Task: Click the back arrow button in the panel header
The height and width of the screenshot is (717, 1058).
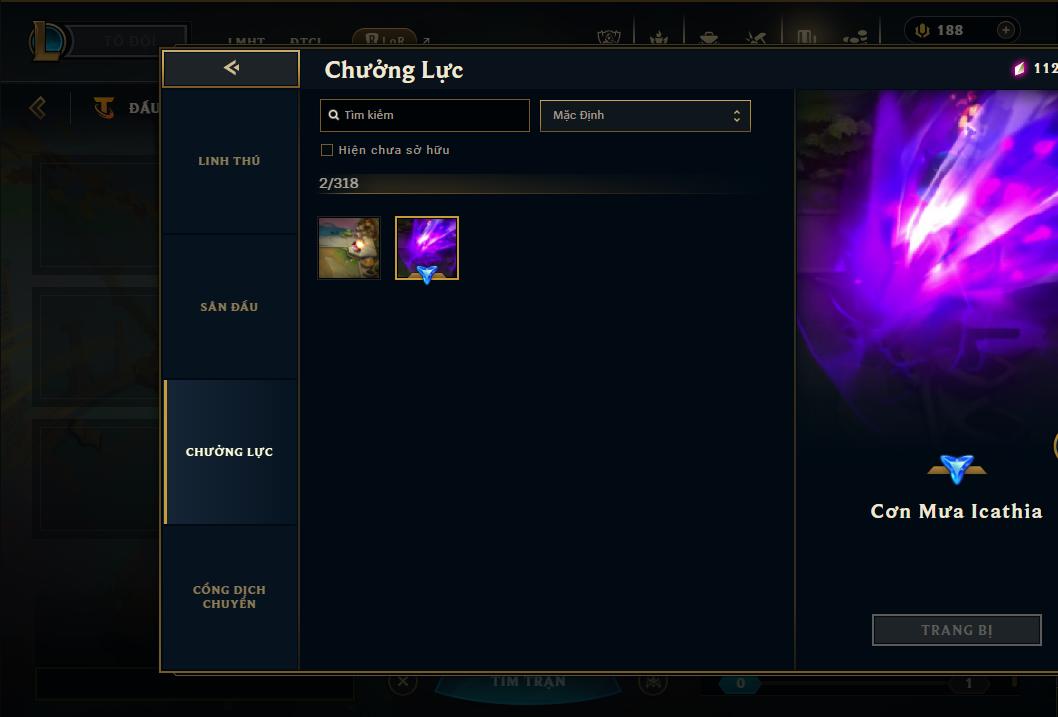Action: coord(231,68)
